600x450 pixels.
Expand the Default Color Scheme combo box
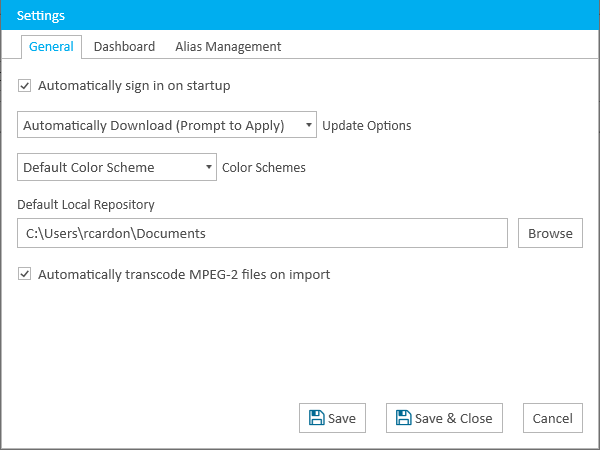(117, 167)
